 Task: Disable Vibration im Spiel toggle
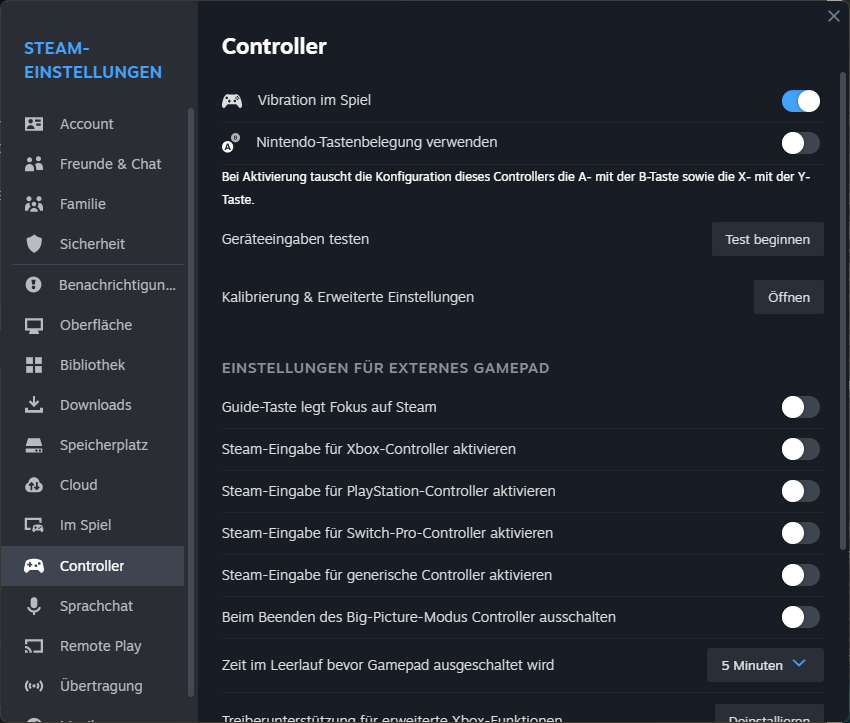point(800,101)
